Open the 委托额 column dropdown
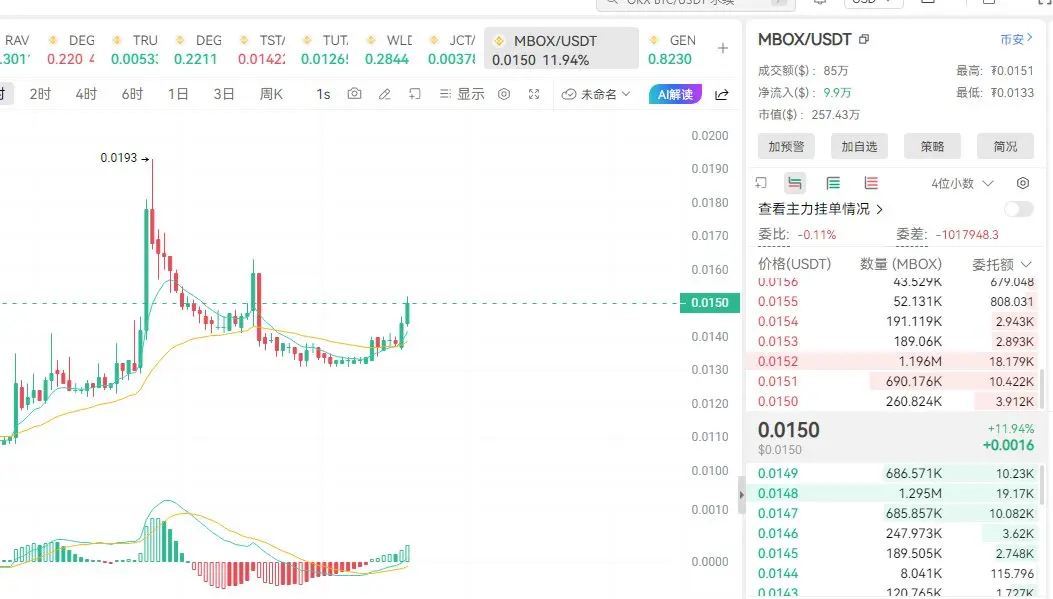1053x599 pixels. [x=1001, y=265]
